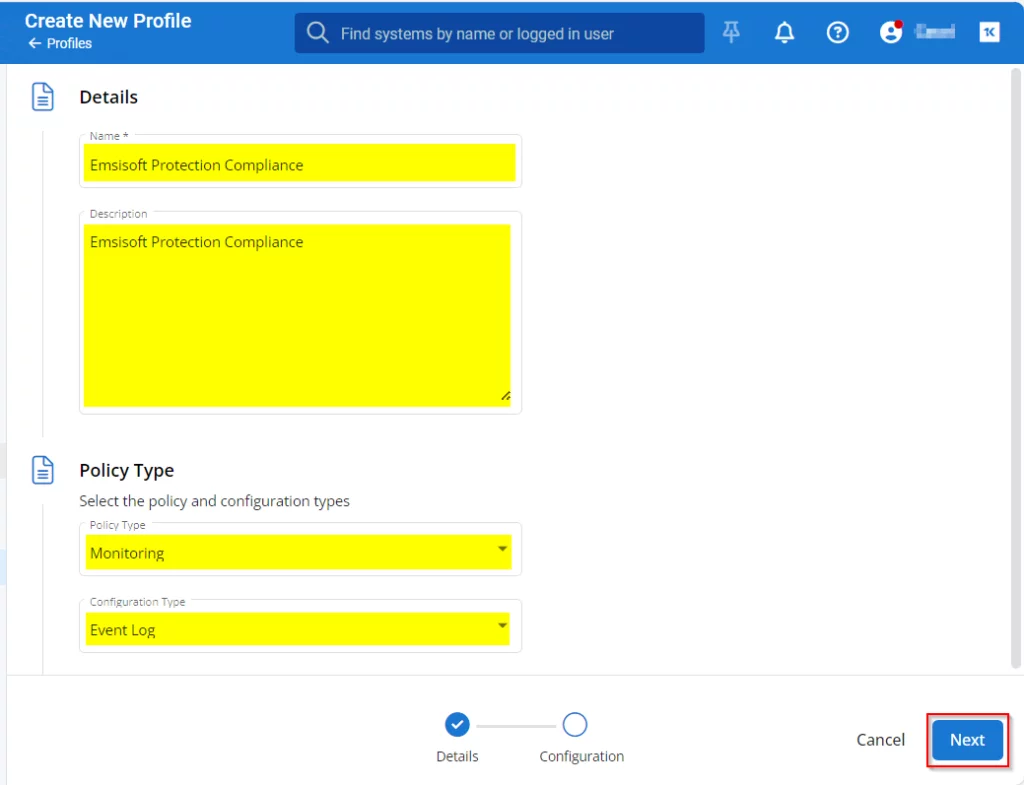Go back to Profiles

pos(60,44)
